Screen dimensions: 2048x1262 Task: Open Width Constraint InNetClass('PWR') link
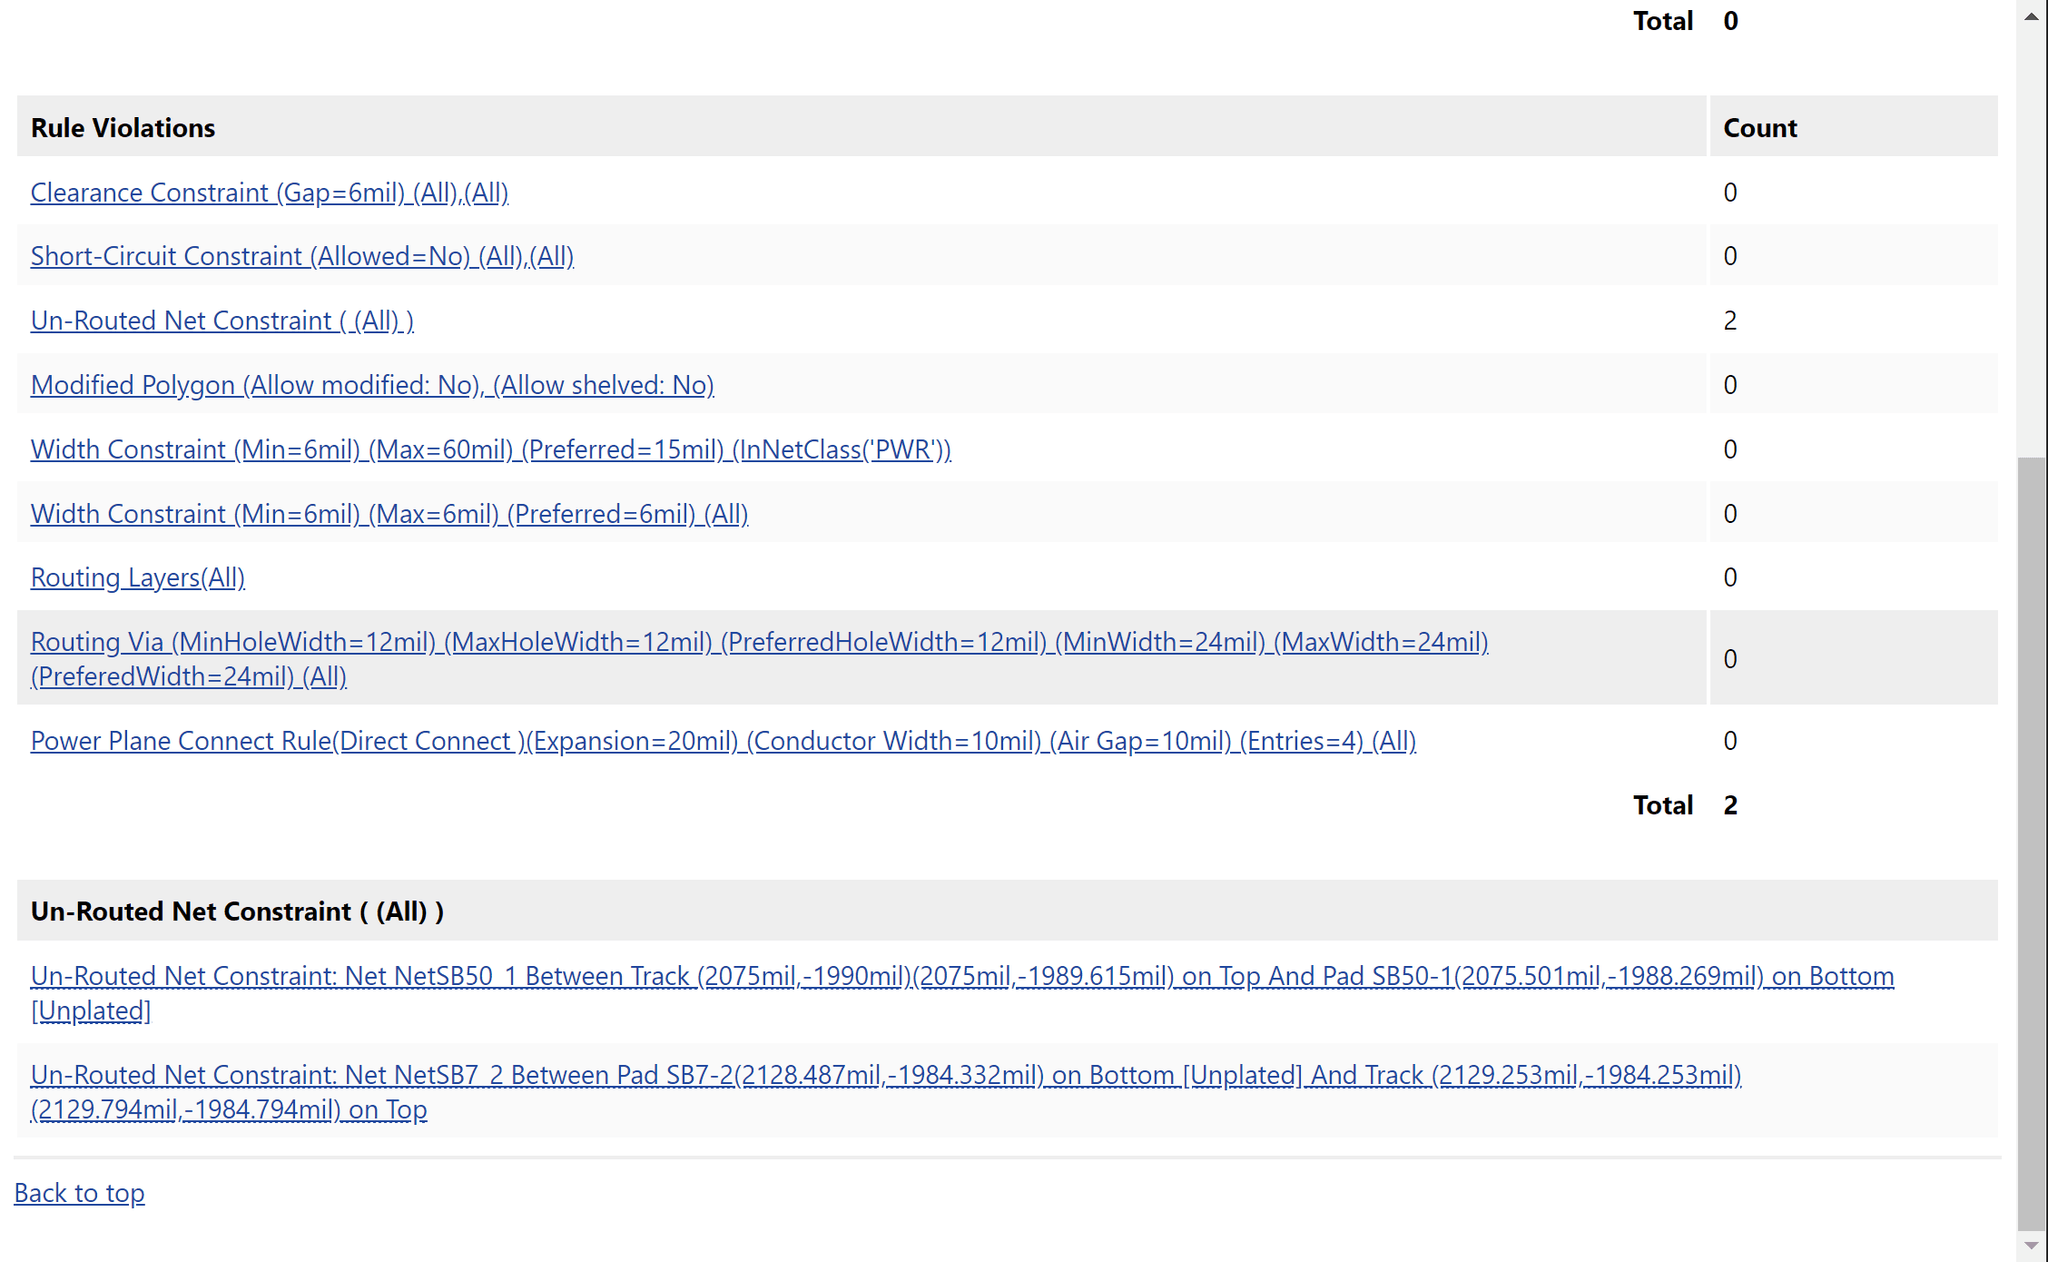coord(490,449)
